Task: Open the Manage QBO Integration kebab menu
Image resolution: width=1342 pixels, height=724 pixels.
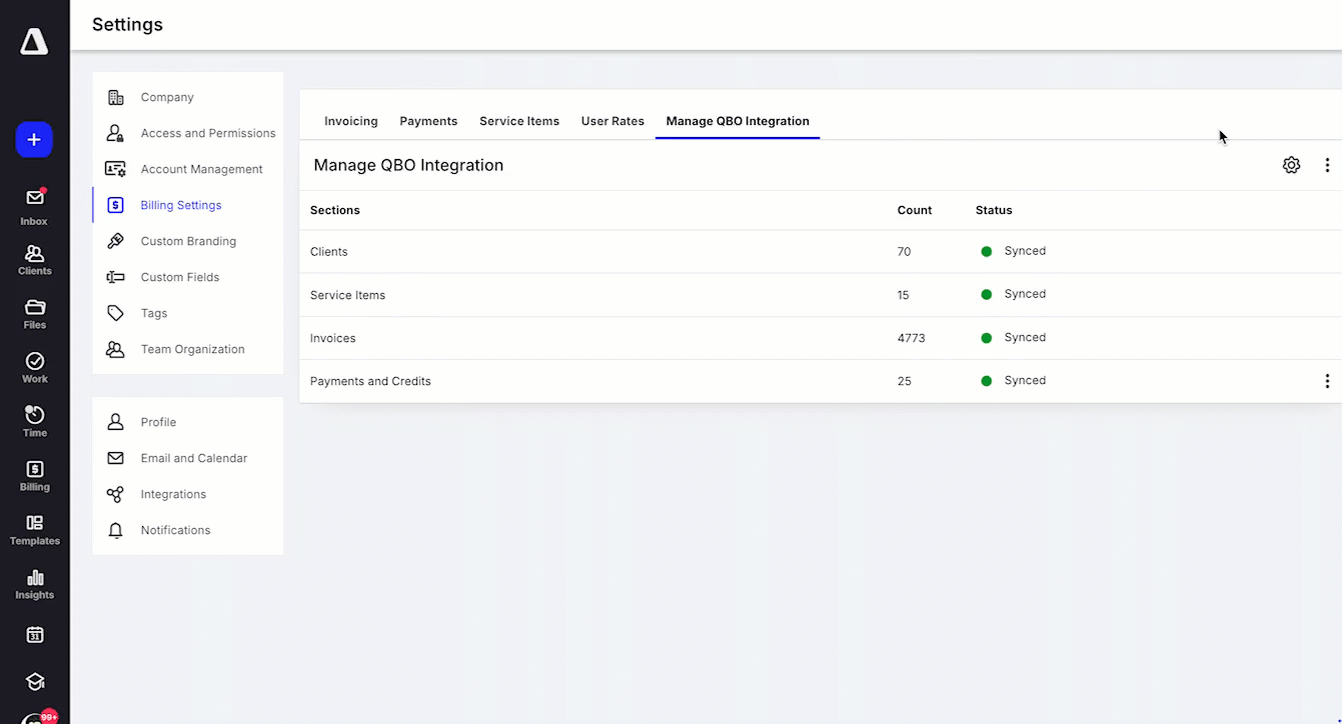Action: 1327,165
